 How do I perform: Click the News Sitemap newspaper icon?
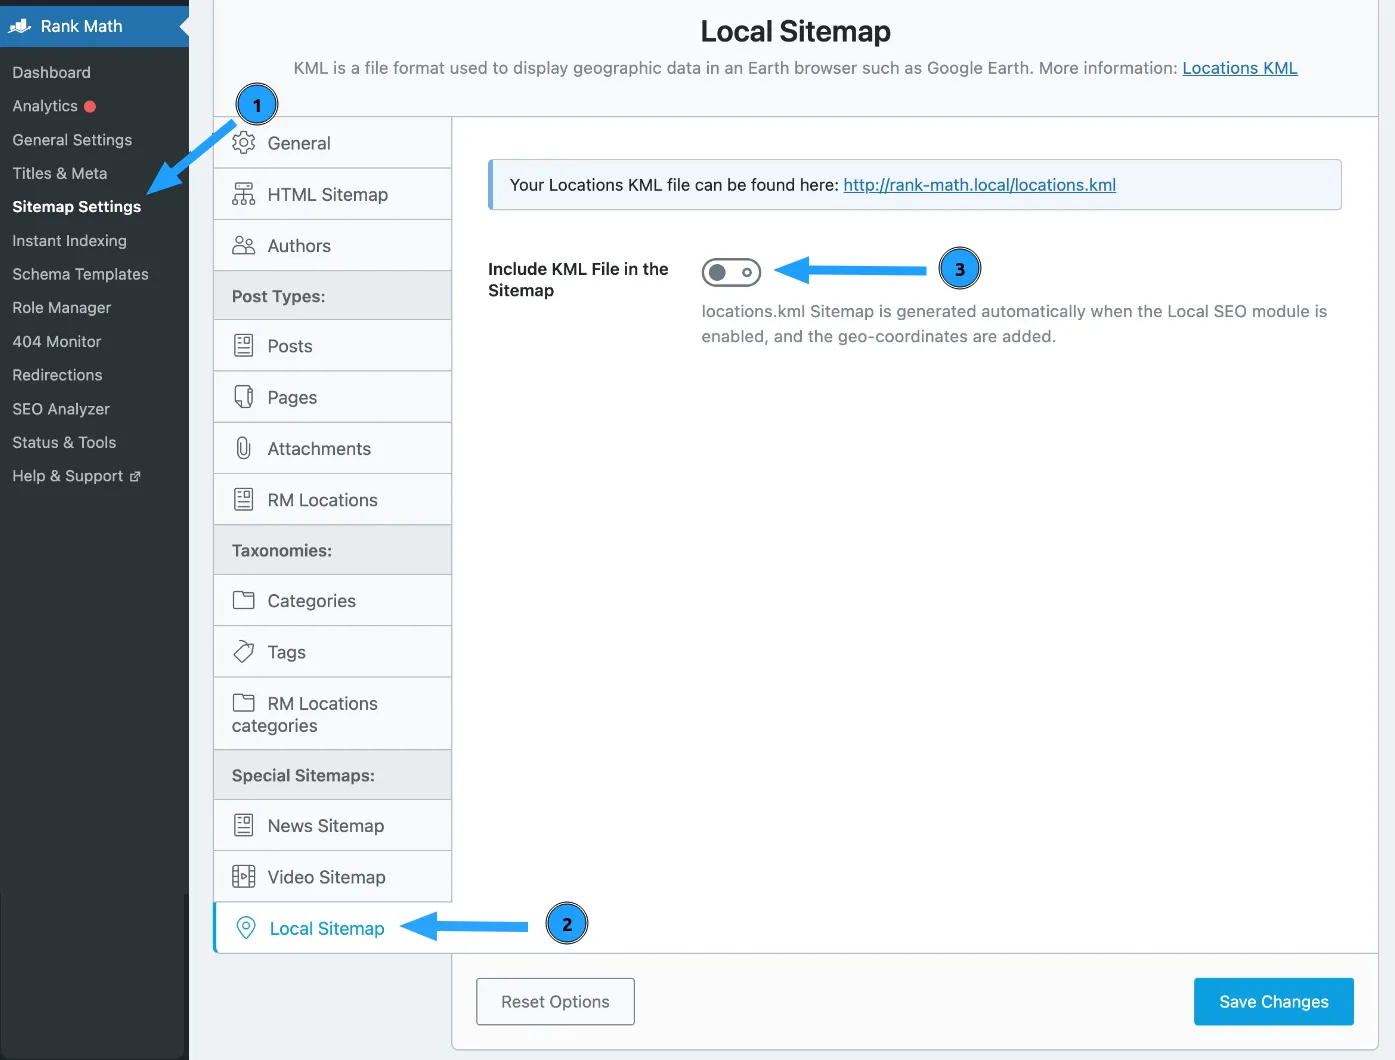point(243,825)
